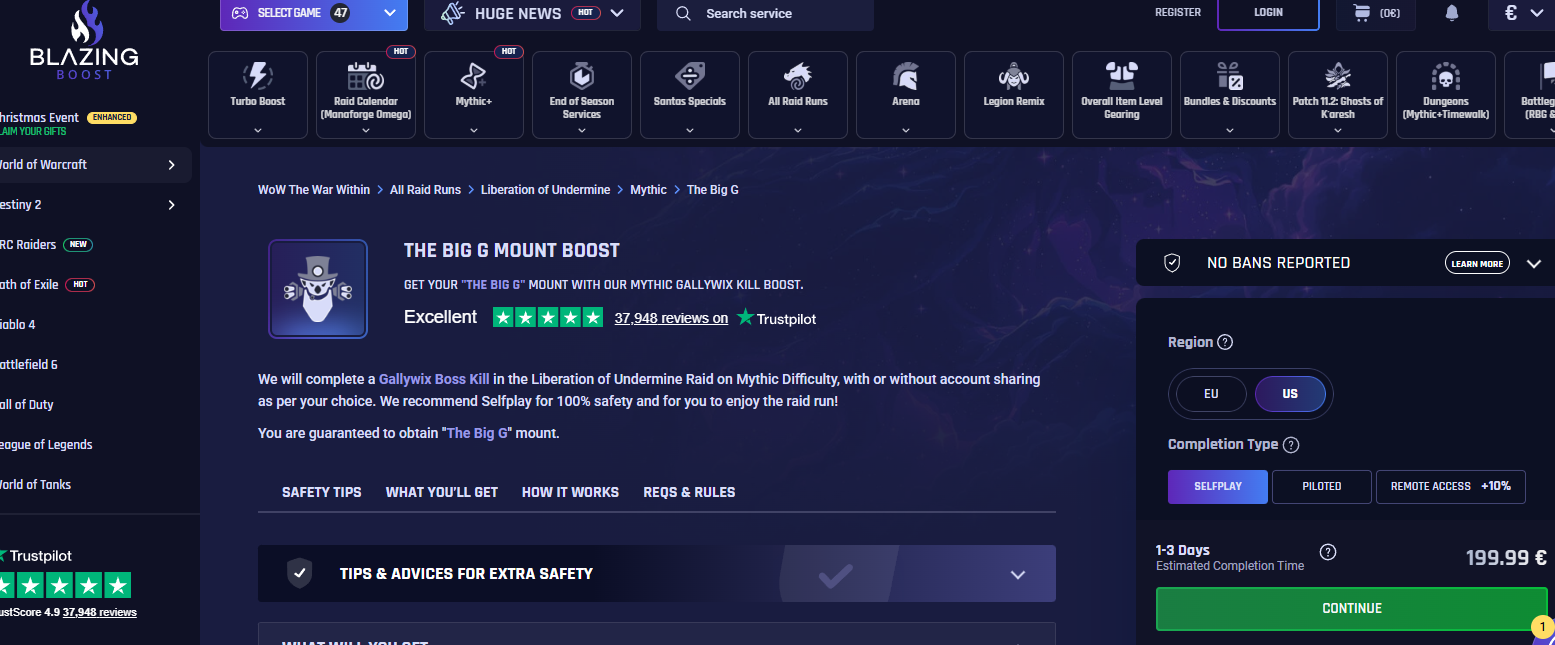Open the Turbo Boost lightning icon
The height and width of the screenshot is (645, 1555).
(x=258, y=76)
